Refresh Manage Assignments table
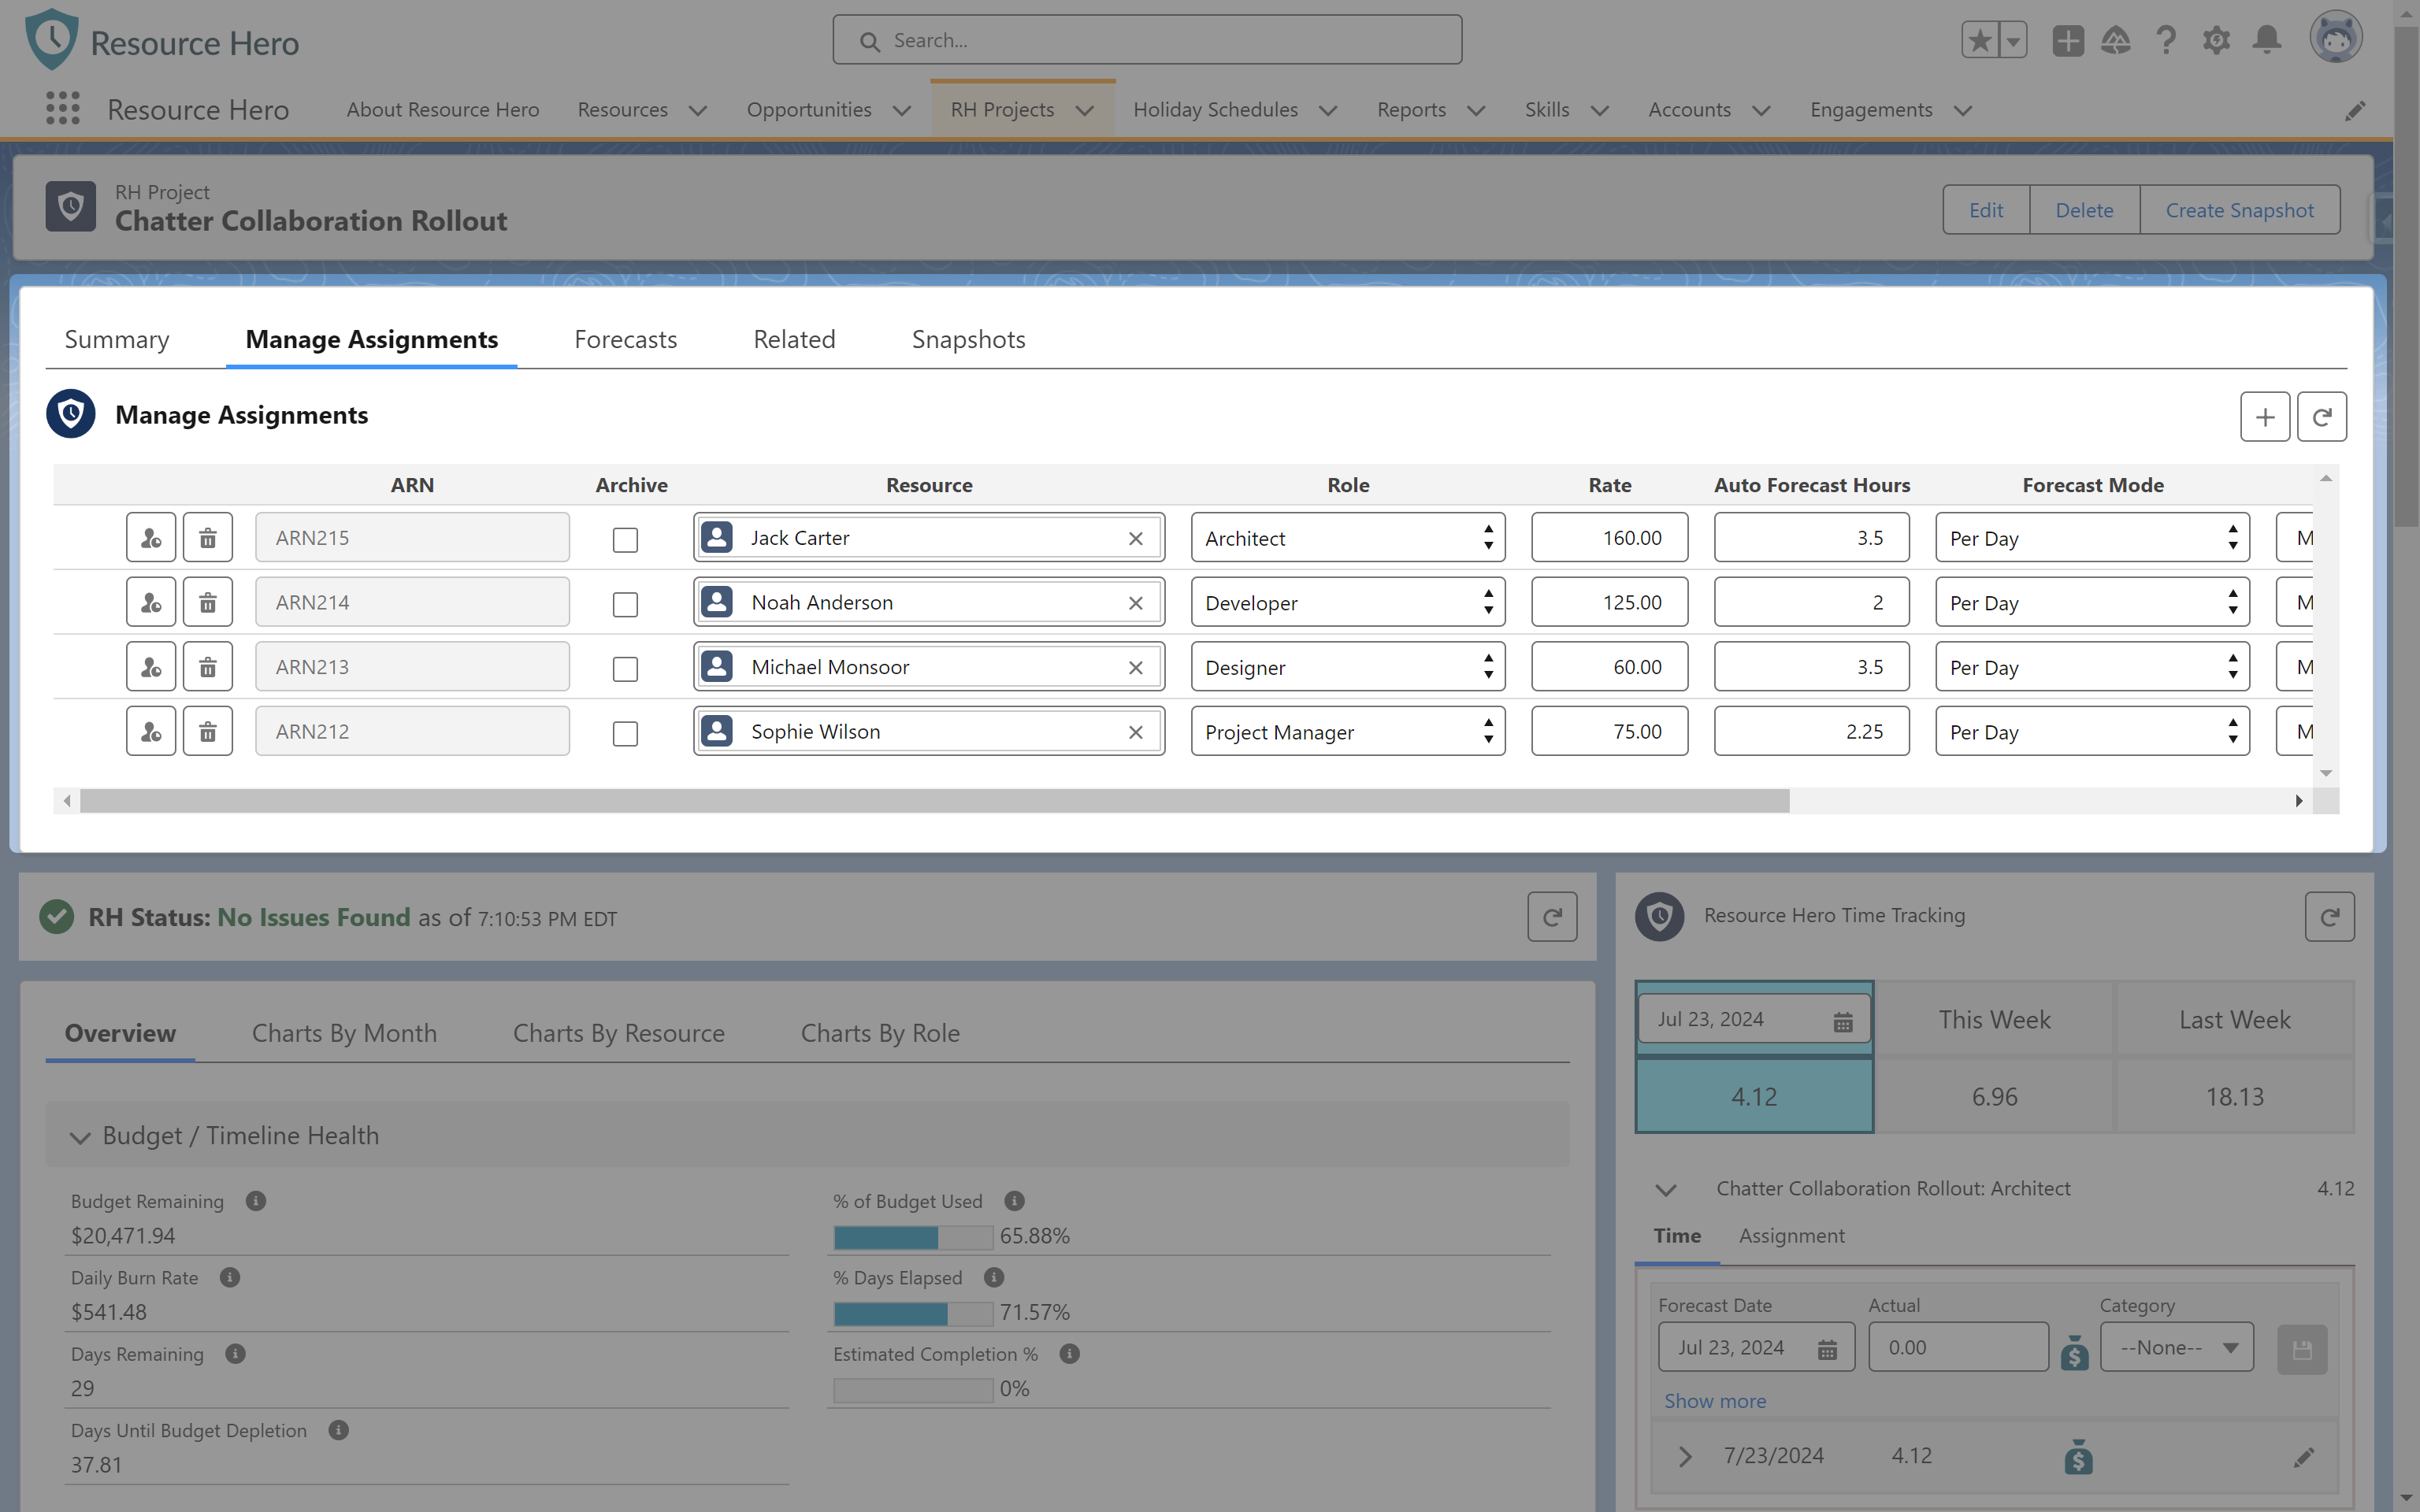The image size is (2420, 1512). [2322, 416]
